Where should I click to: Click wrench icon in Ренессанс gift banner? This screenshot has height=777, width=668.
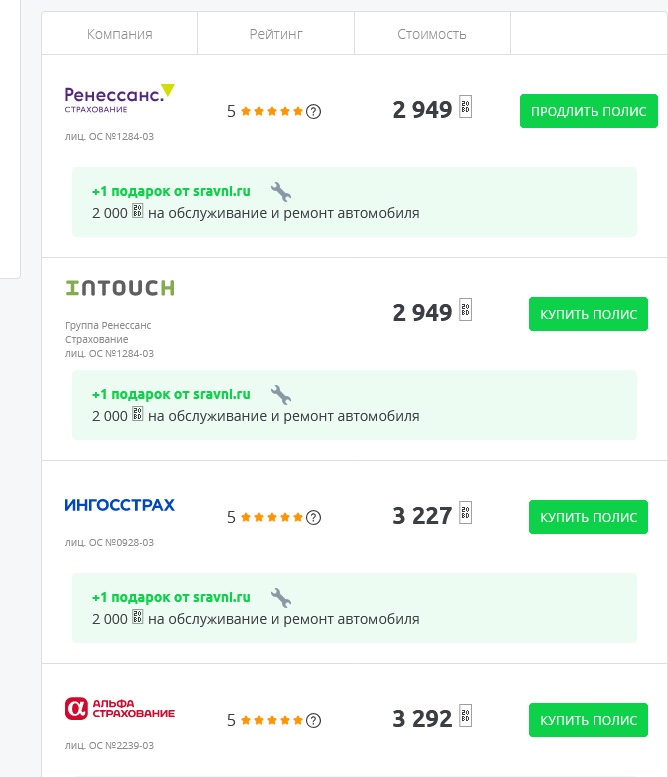(x=281, y=191)
